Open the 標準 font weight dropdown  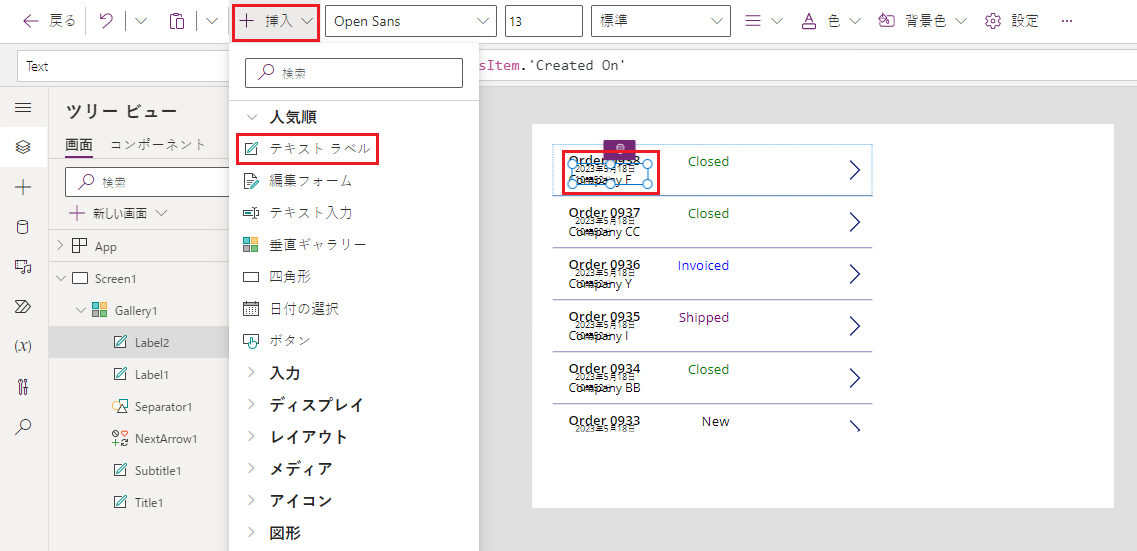tap(661, 21)
